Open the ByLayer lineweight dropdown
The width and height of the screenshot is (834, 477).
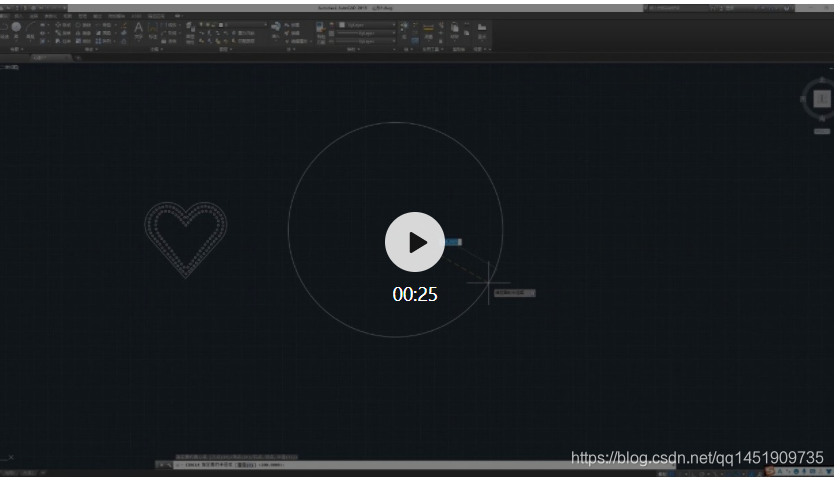(x=367, y=33)
